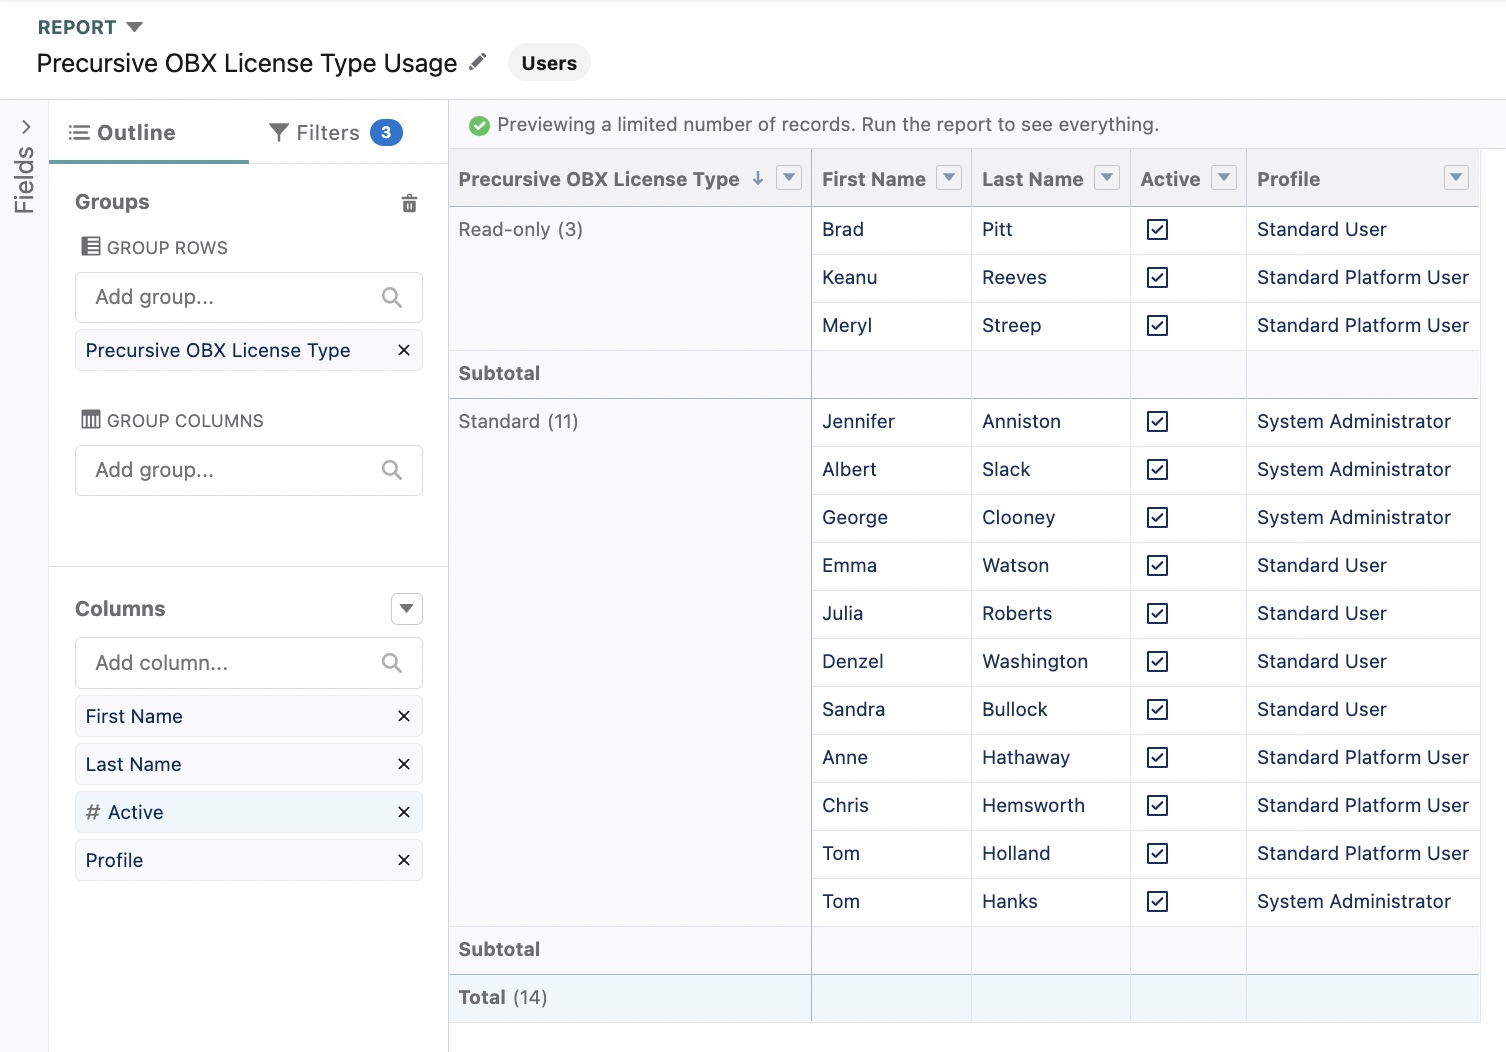Expand the Fields side panel arrow
Image resolution: width=1506 pixels, height=1052 pixels.
(26, 127)
